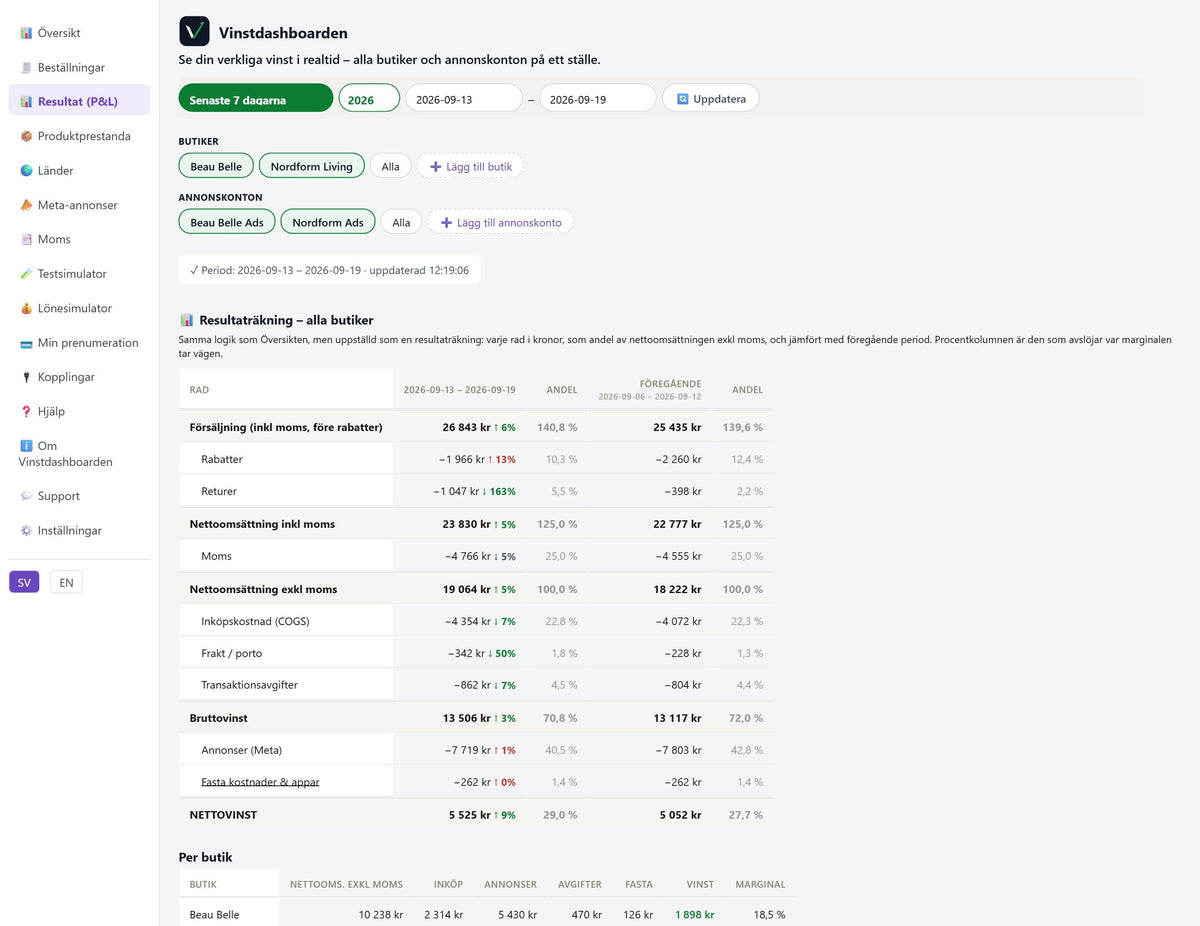Click the Returer row label
1200x926 pixels.
pos(219,491)
